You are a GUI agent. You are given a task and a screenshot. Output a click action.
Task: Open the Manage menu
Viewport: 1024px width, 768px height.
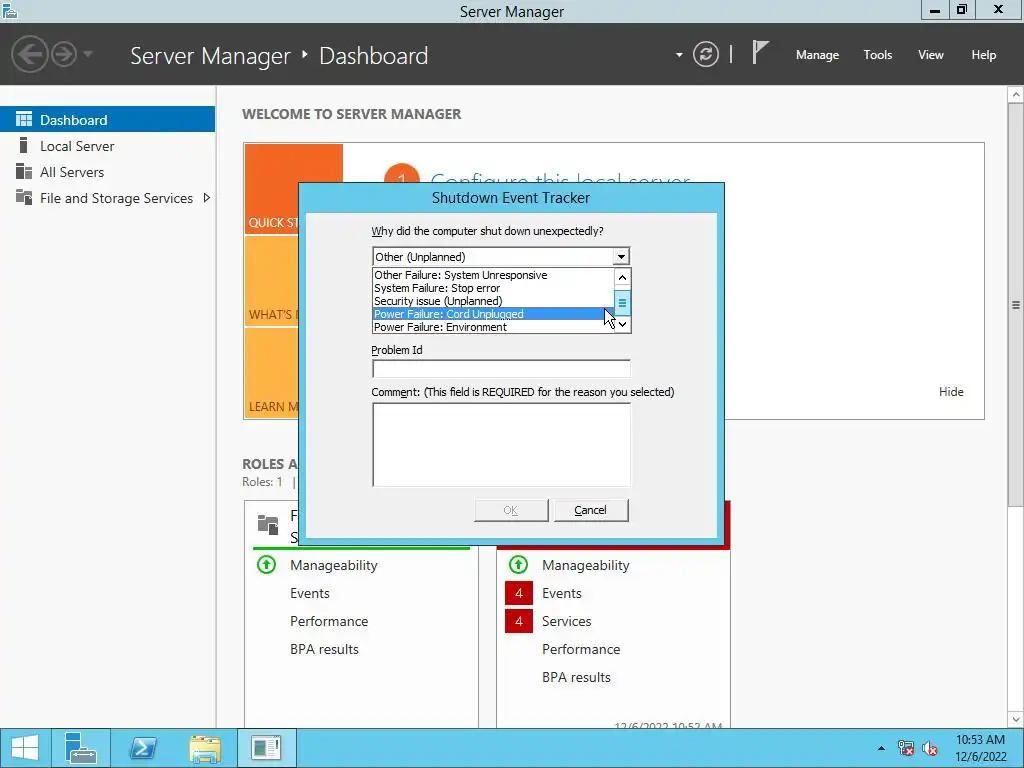pos(817,55)
